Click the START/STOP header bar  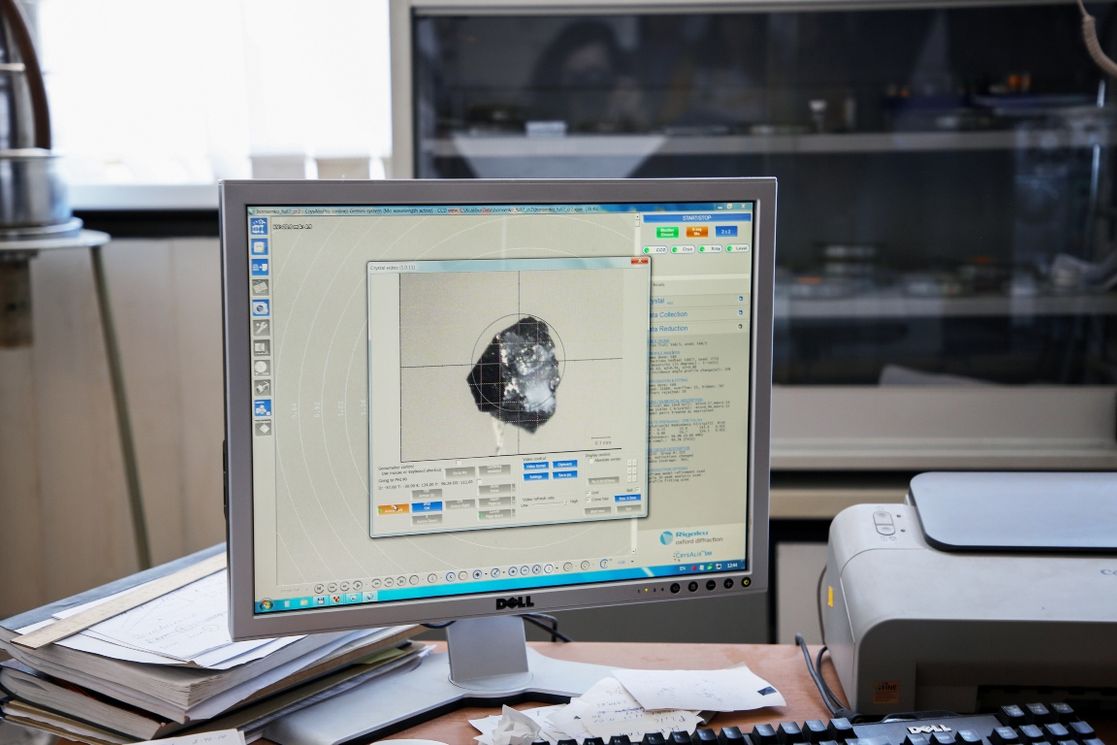click(697, 218)
